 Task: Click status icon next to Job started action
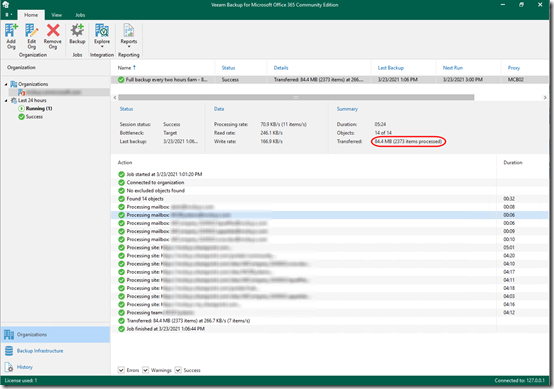click(x=121, y=174)
